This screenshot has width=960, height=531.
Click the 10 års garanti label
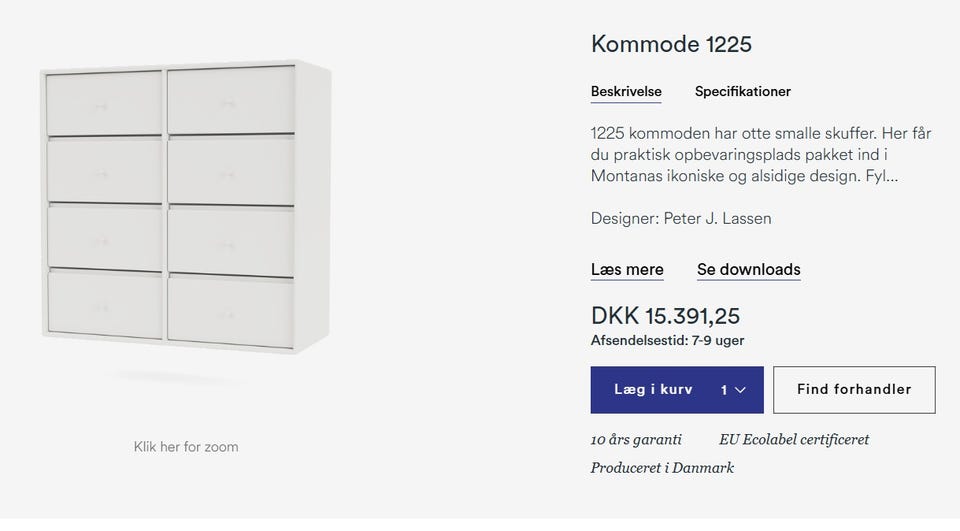(636, 439)
